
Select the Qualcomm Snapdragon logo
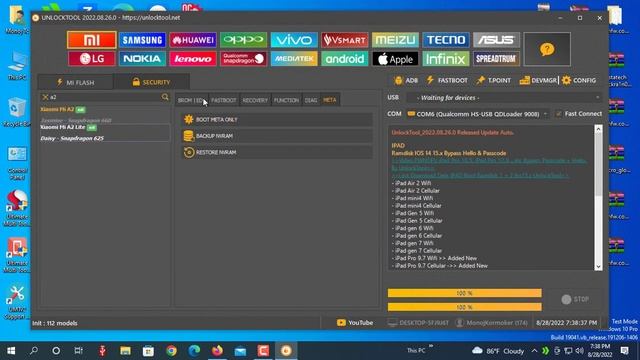(244, 59)
